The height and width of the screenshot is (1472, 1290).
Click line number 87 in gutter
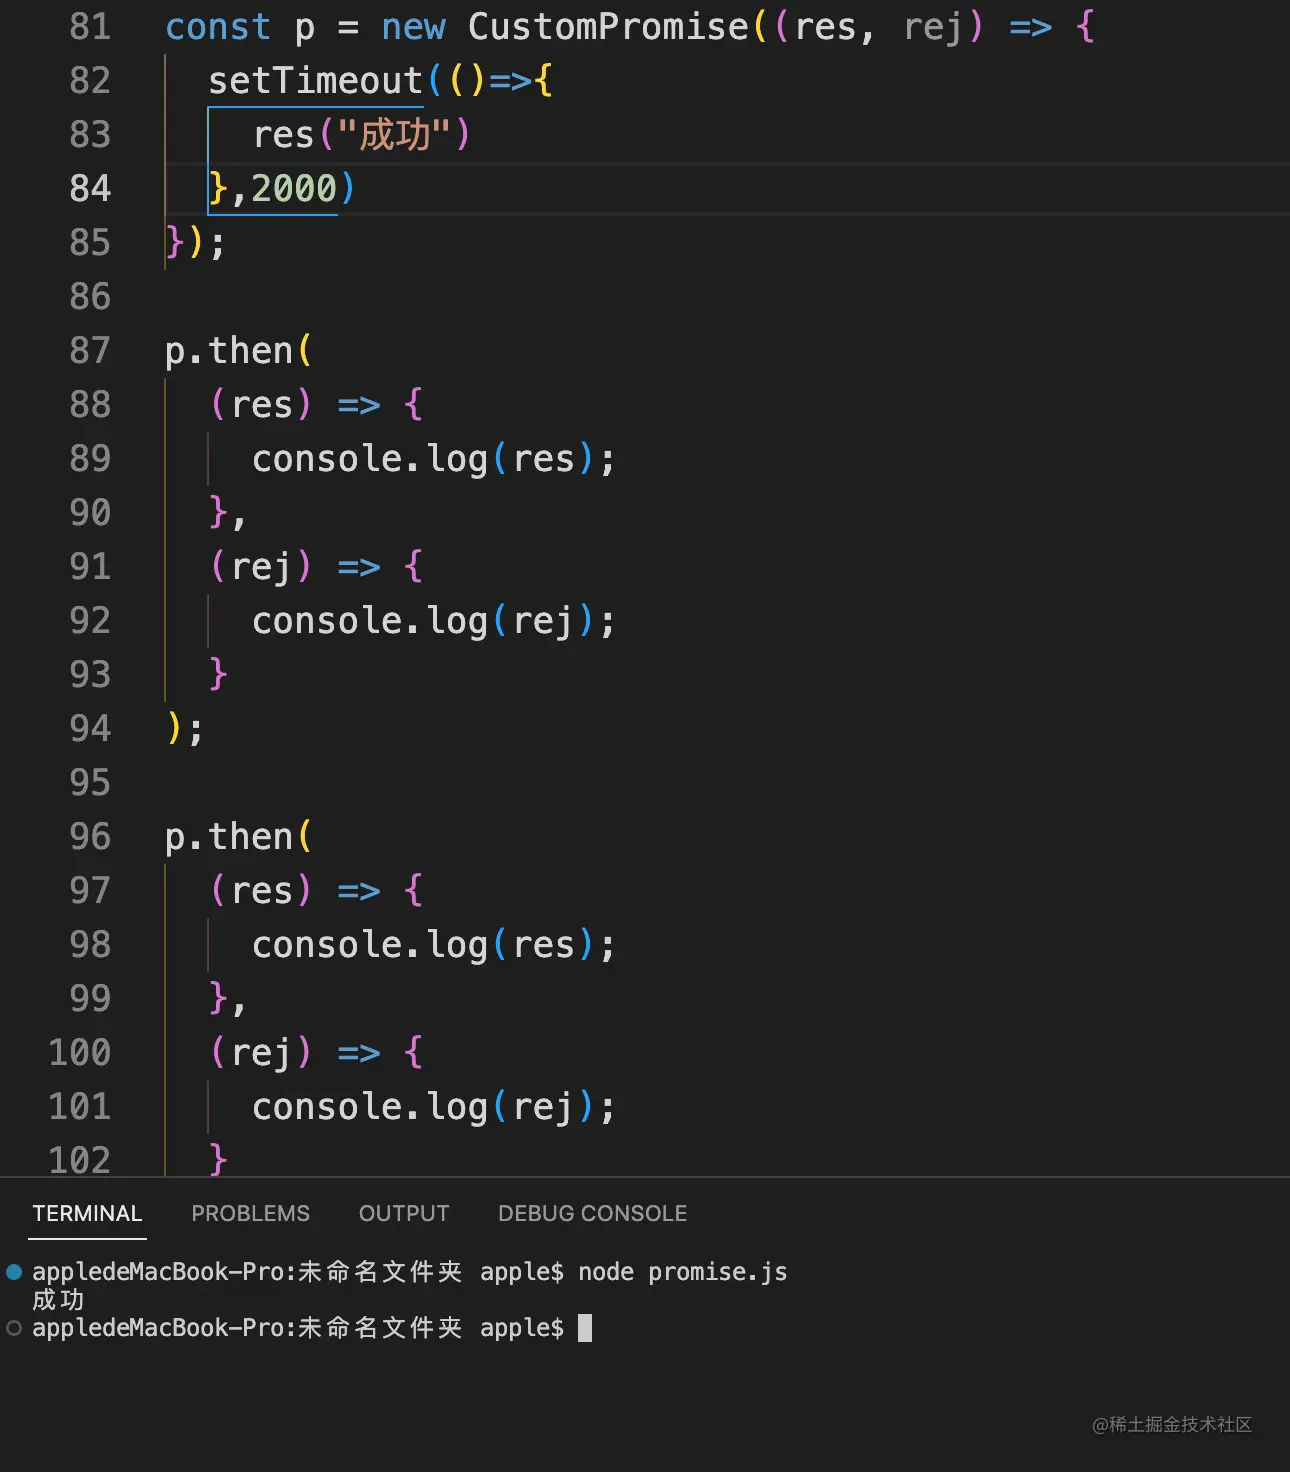90,350
